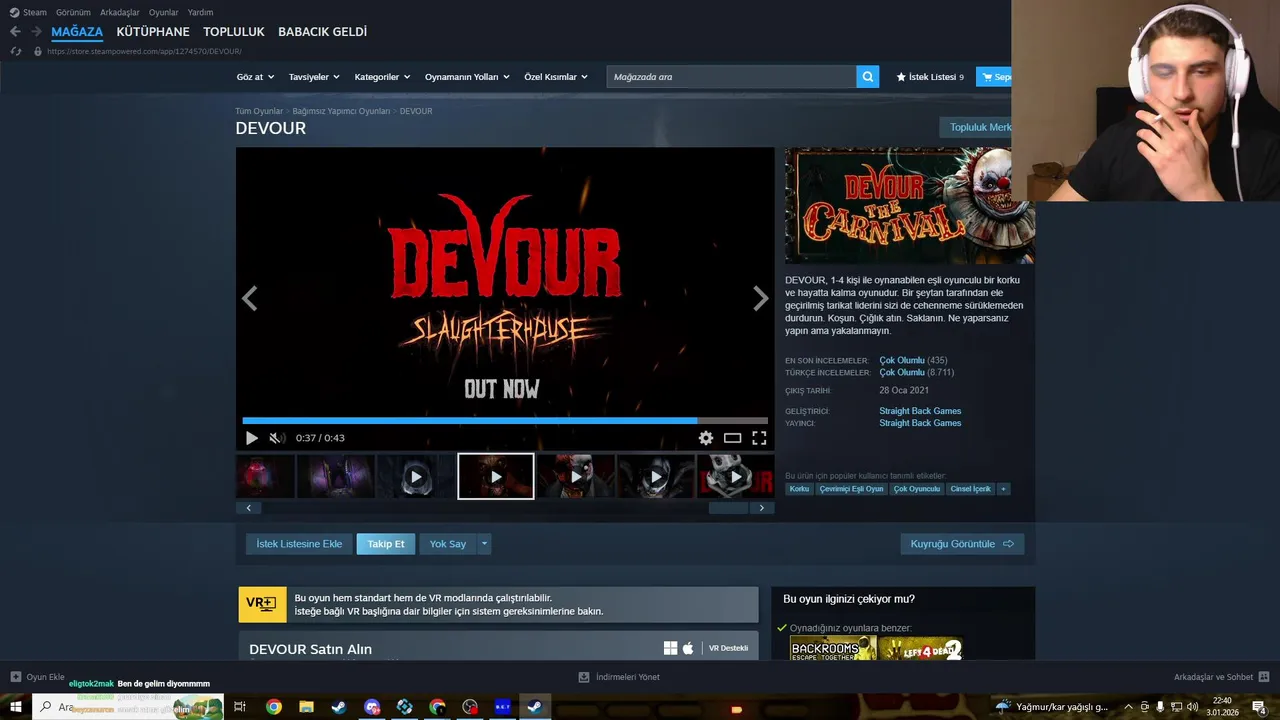This screenshot has height=720, width=1280.
Task: Click Çok Oyunculu tag
Action: click(x=917, y=489)
